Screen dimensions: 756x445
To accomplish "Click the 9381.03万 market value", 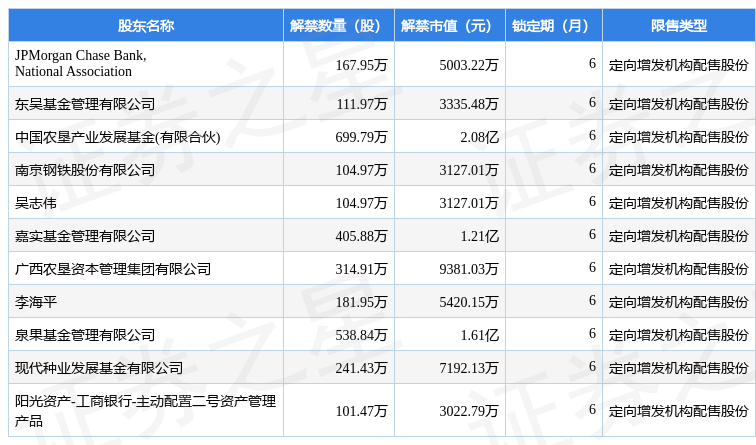I will click(469, 269).
